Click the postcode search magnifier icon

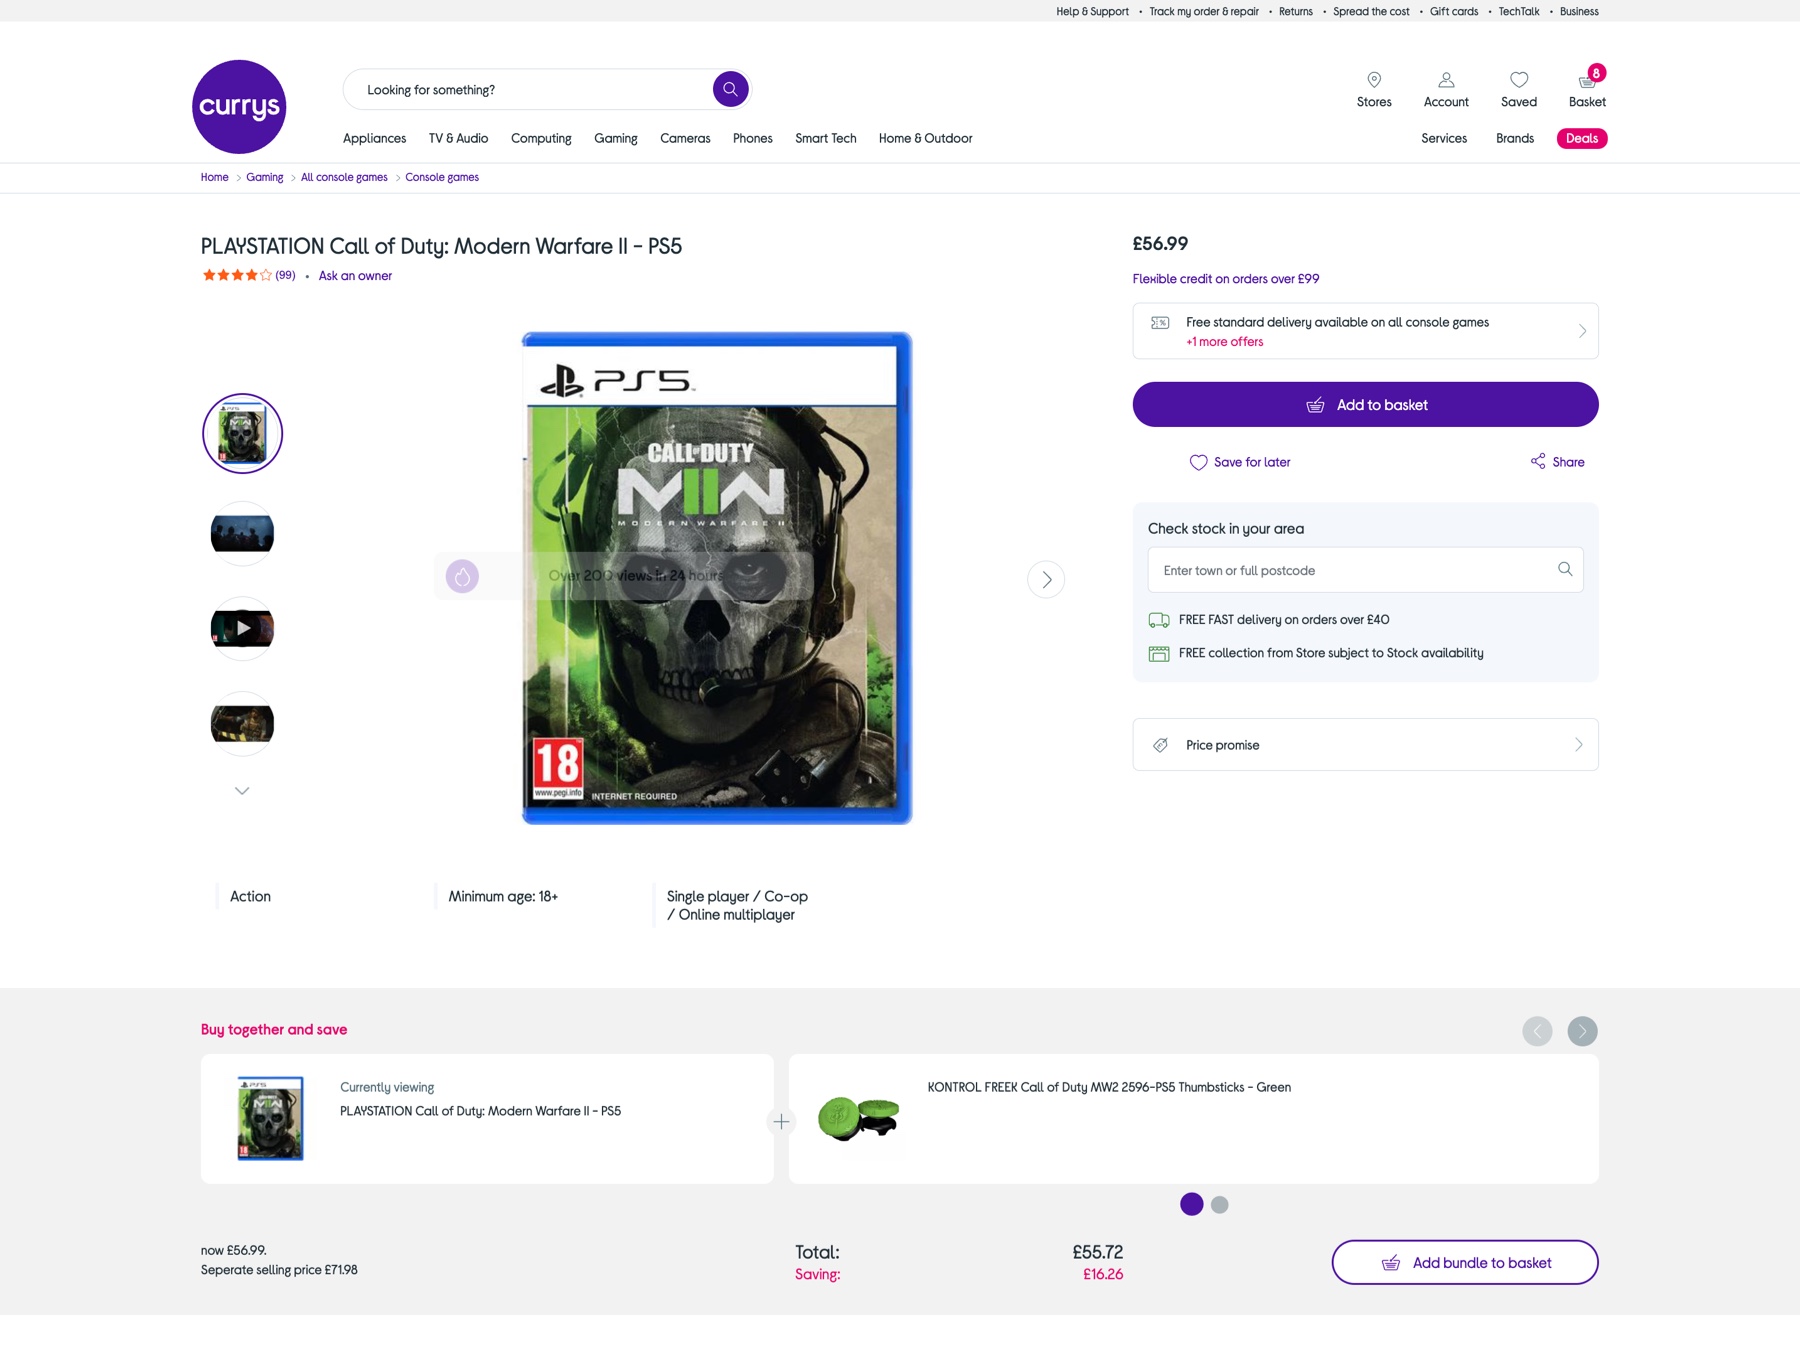point(1565,569)
